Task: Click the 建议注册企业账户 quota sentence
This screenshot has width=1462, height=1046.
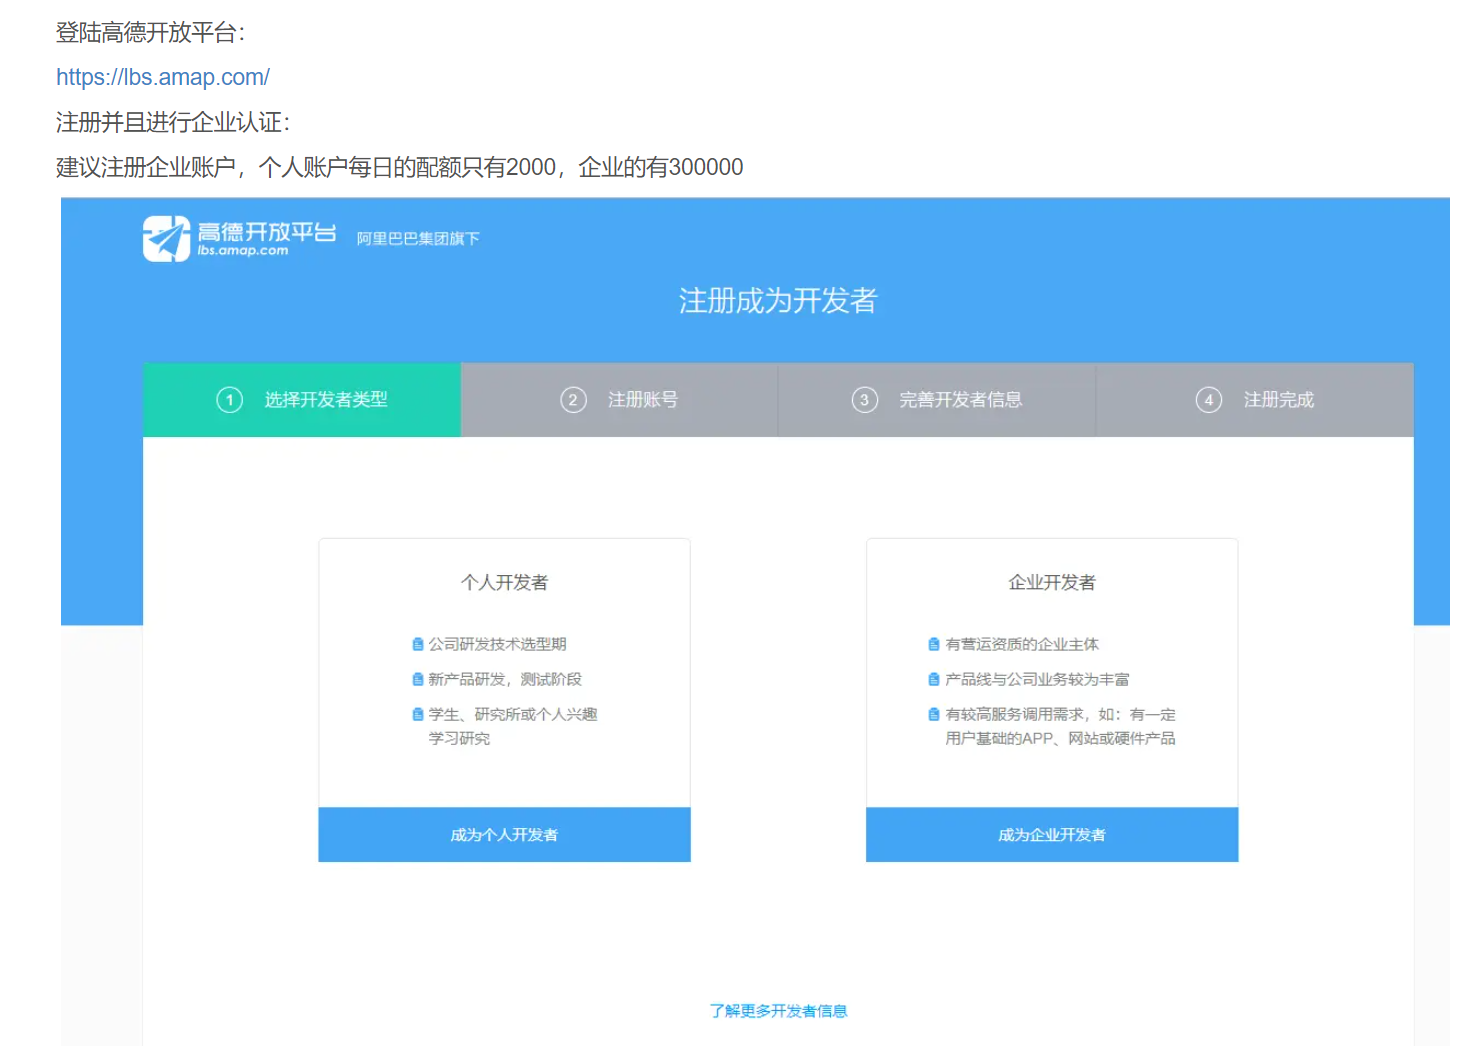Action: pos(400,167)
